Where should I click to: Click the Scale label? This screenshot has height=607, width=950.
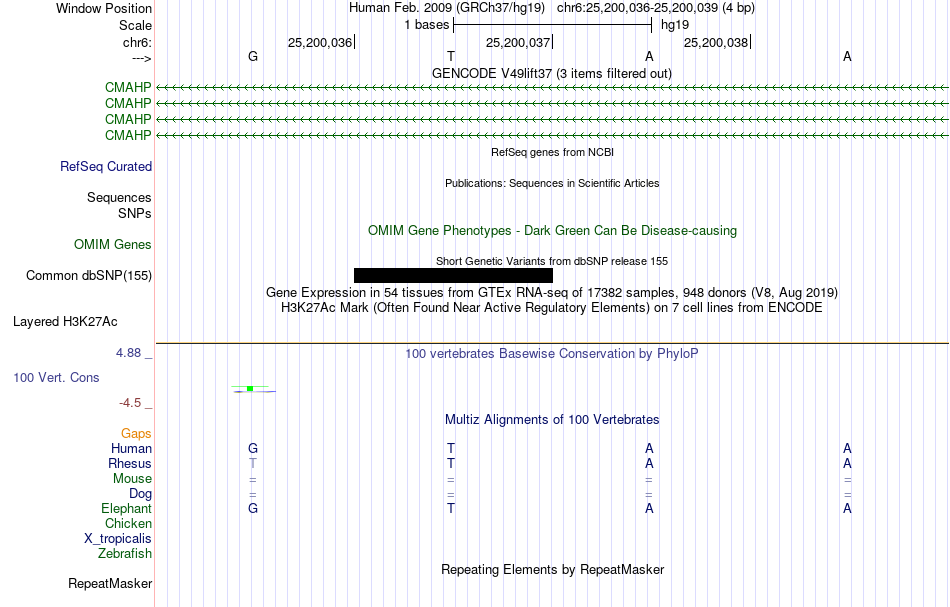[136, 25]
